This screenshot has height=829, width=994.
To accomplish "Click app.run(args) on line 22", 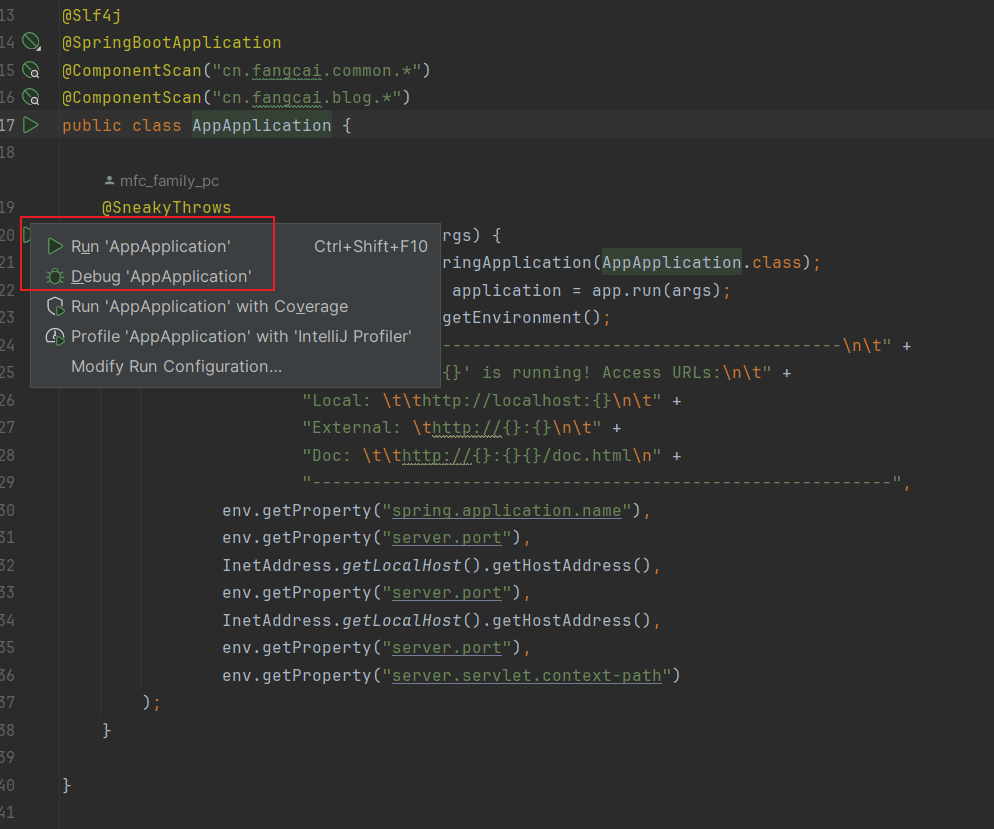I will pyautogui.click(x=656, y=290).
